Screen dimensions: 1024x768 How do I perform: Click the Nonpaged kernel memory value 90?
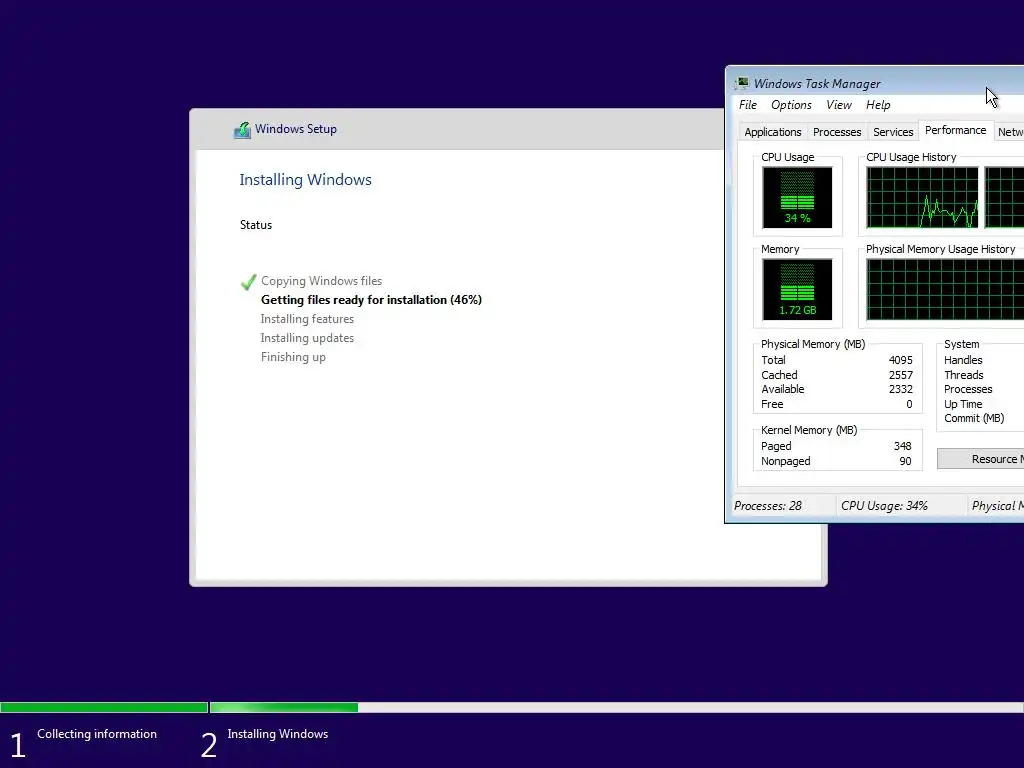tap(905, 462)
